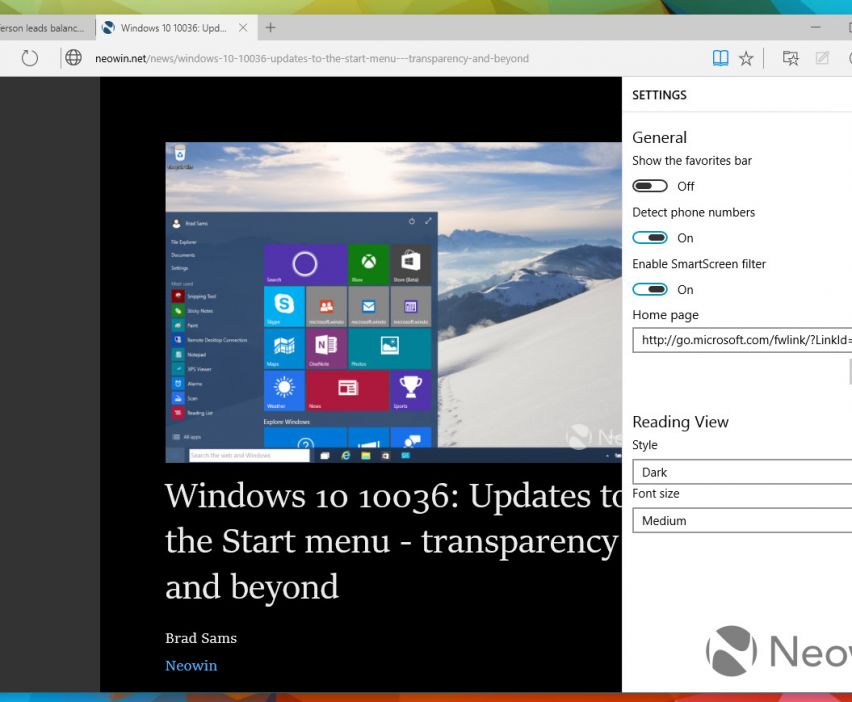Image resolution: width=852 pixels, height=702 pixels.
Task: Click the Refresh page icon
Action: click(30, 58)
